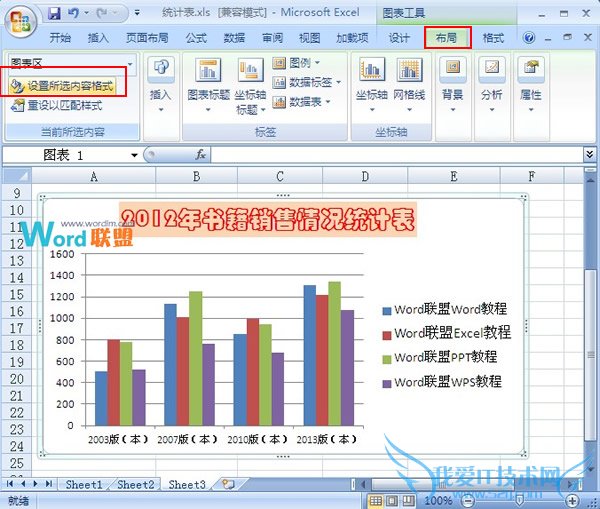Click the Name Box showing 图表 1
Image resolution: width=600 pixels, height=509 pixels.
coord(65,155)
